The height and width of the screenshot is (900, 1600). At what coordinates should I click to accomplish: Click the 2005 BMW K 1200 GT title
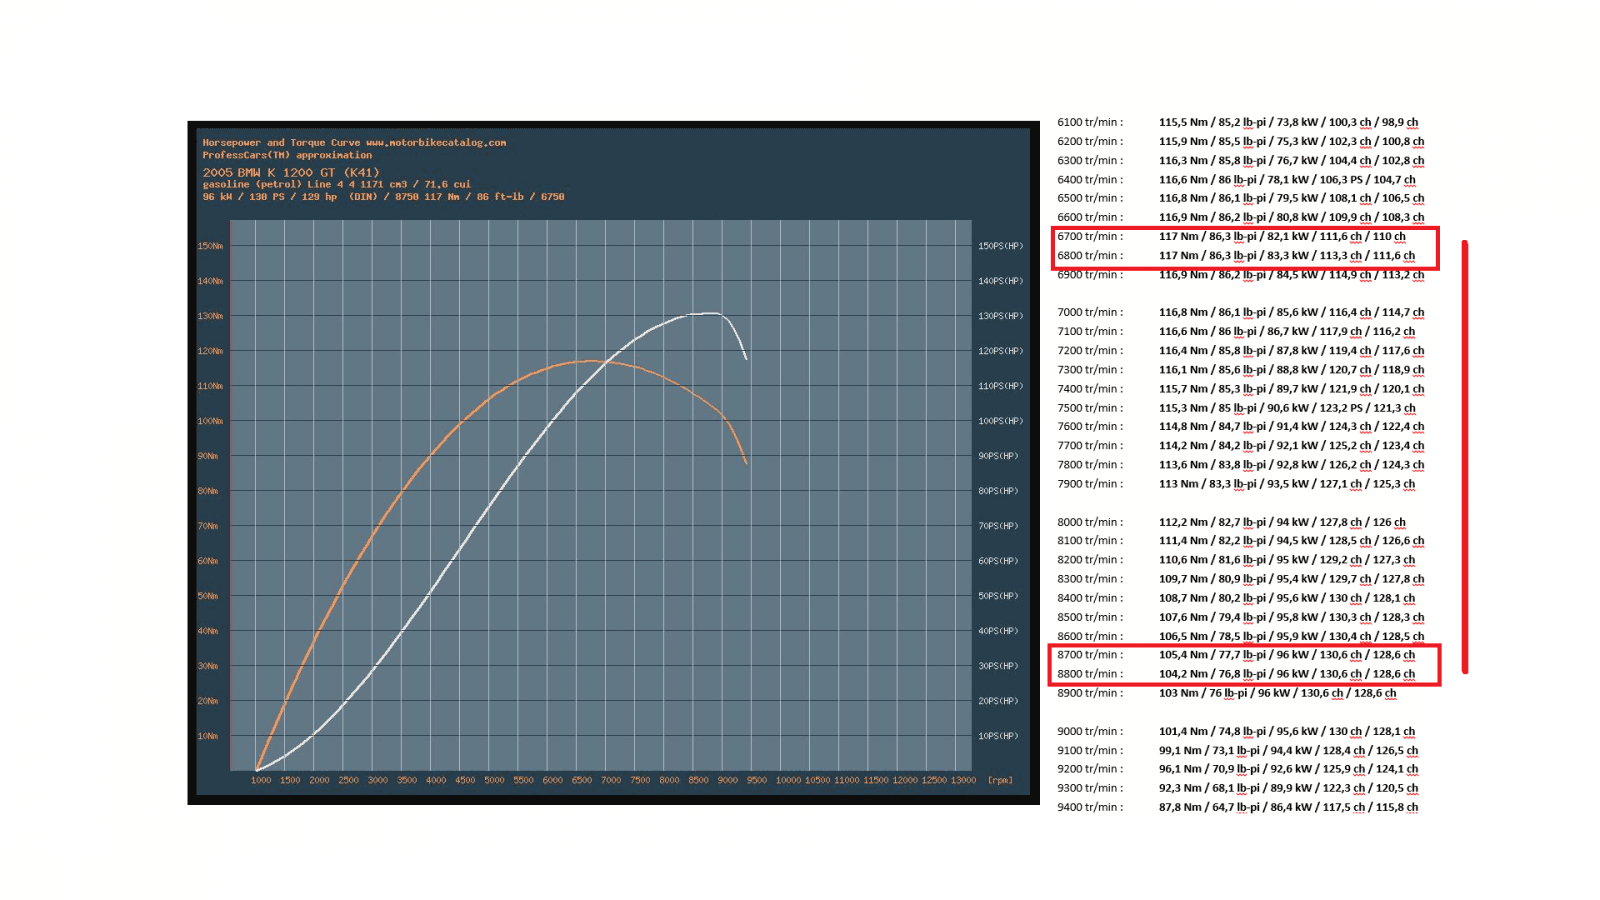pos(291,172)
